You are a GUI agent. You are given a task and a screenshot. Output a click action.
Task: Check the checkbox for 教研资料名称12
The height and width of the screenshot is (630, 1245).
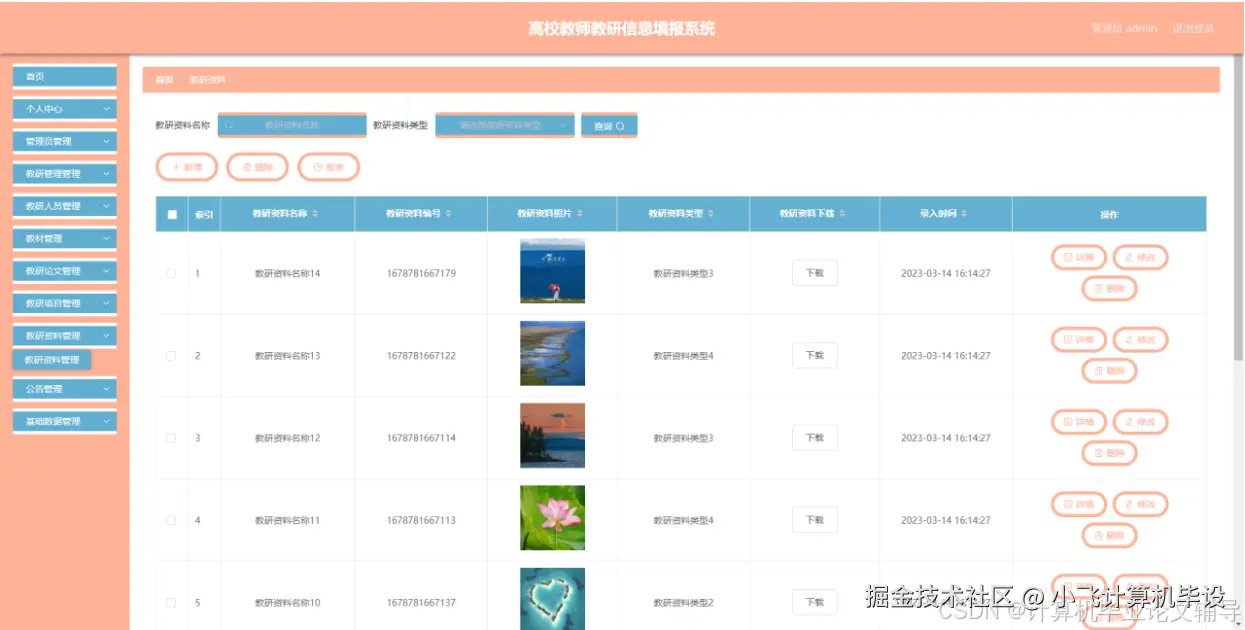pyautogui.click(x=170, y=436)
